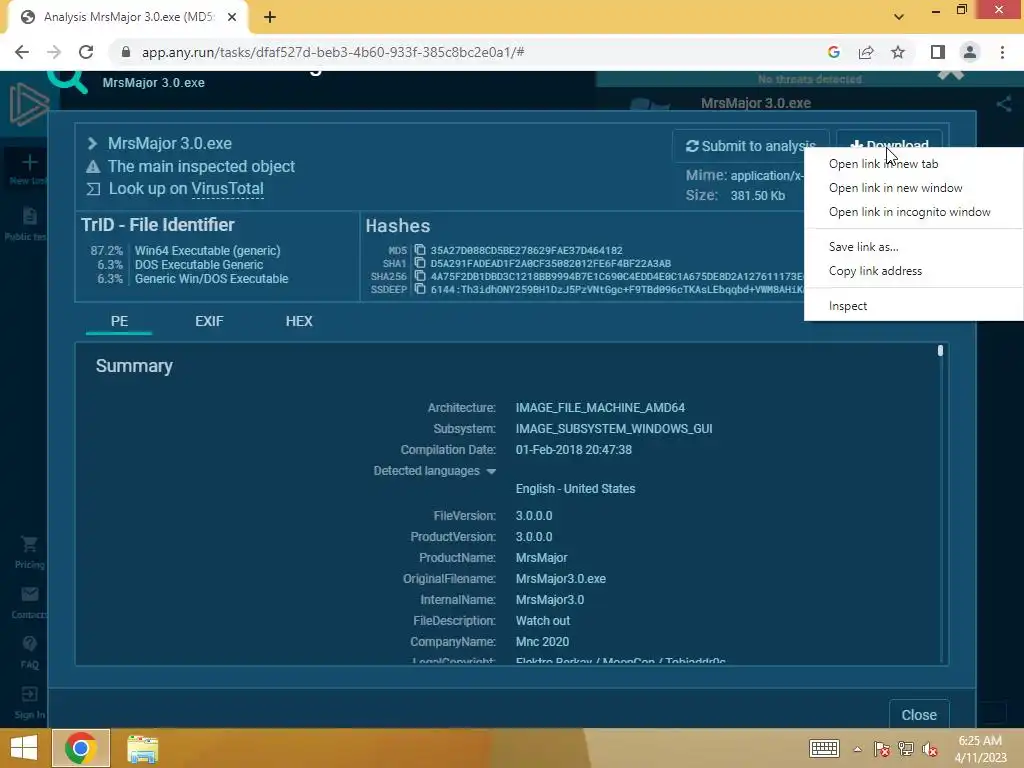The height and width of the screenshot is (768, 1024).
Task: Click the browser Back arrow
Action: pos(22,52)
